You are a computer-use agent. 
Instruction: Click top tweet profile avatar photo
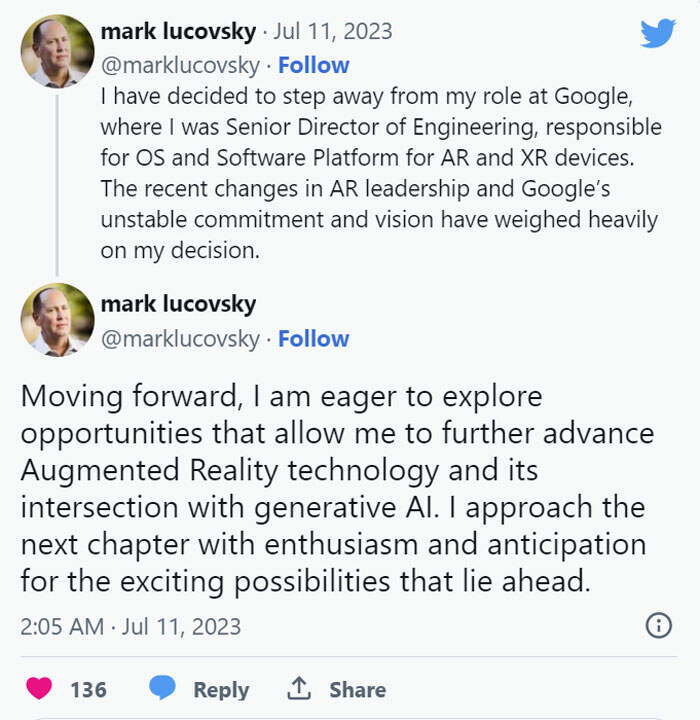(57, 52)
